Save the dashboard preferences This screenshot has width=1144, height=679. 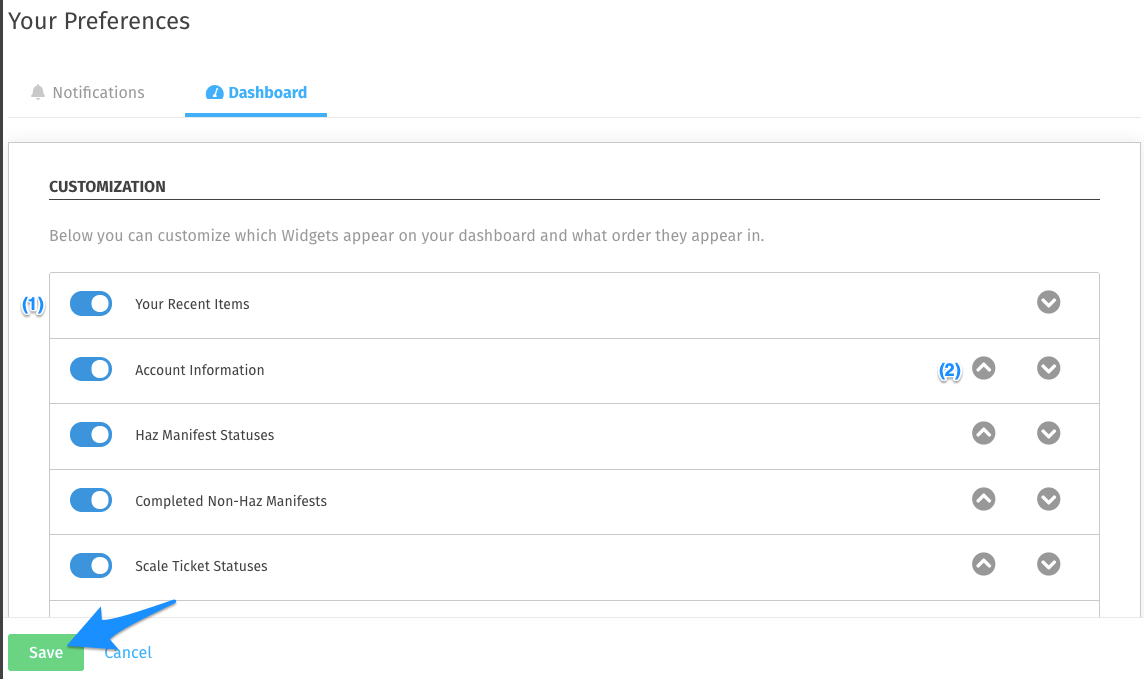pyautogui.click(x=46, y=653)
